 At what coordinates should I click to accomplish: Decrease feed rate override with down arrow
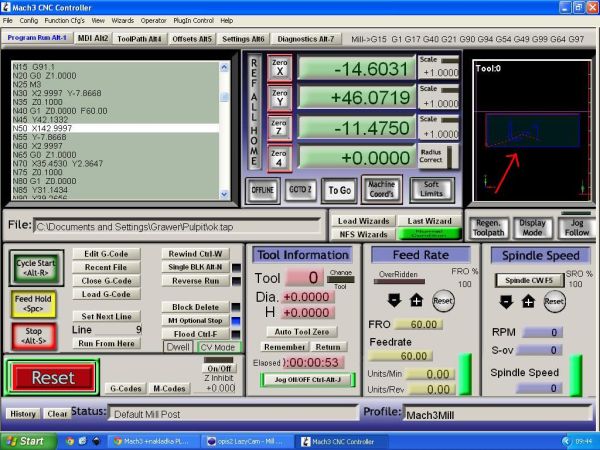point(395,301)
